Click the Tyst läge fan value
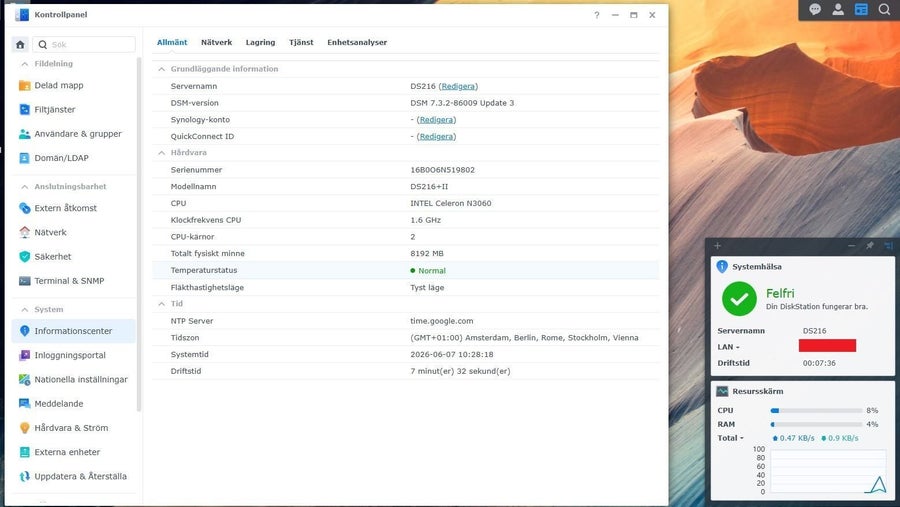The width and height of the screenshot is (900, 507). 427,288
